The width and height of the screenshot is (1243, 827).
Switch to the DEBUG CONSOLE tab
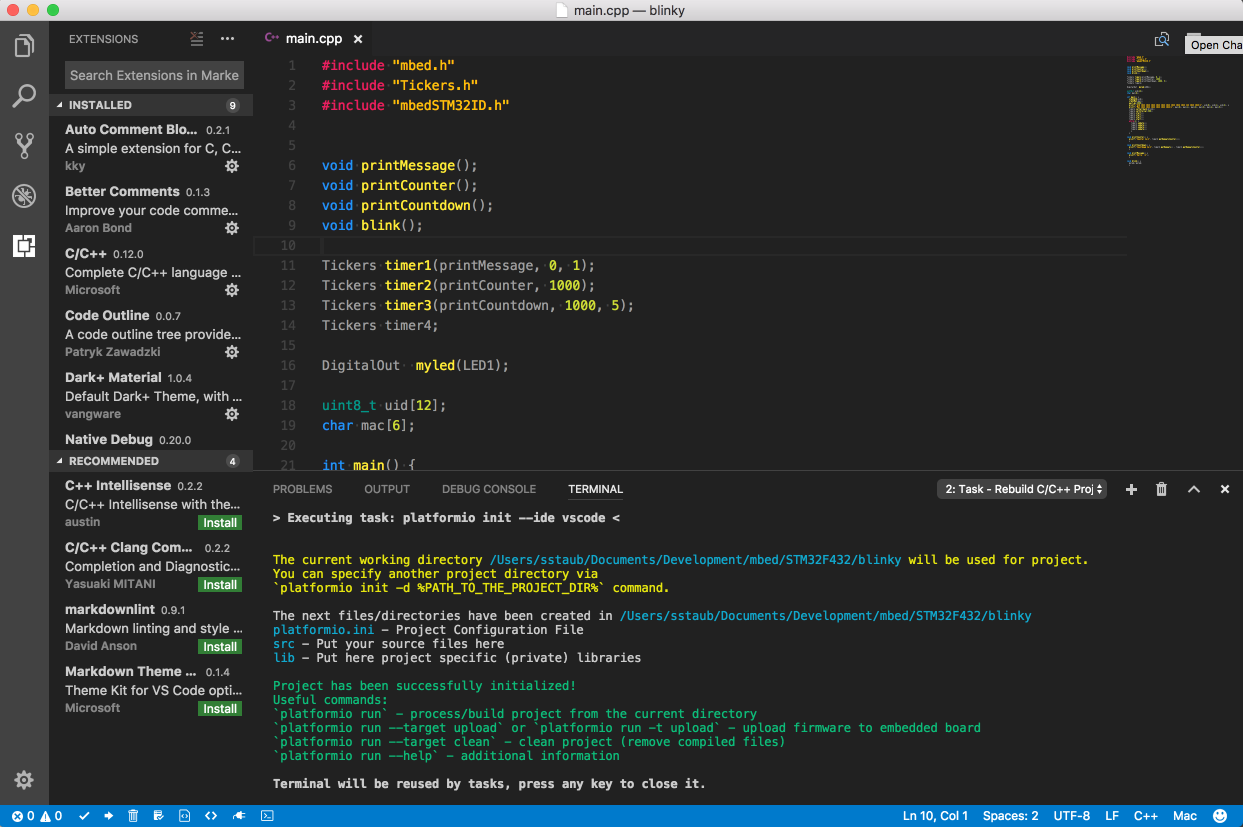coord(489,489)
